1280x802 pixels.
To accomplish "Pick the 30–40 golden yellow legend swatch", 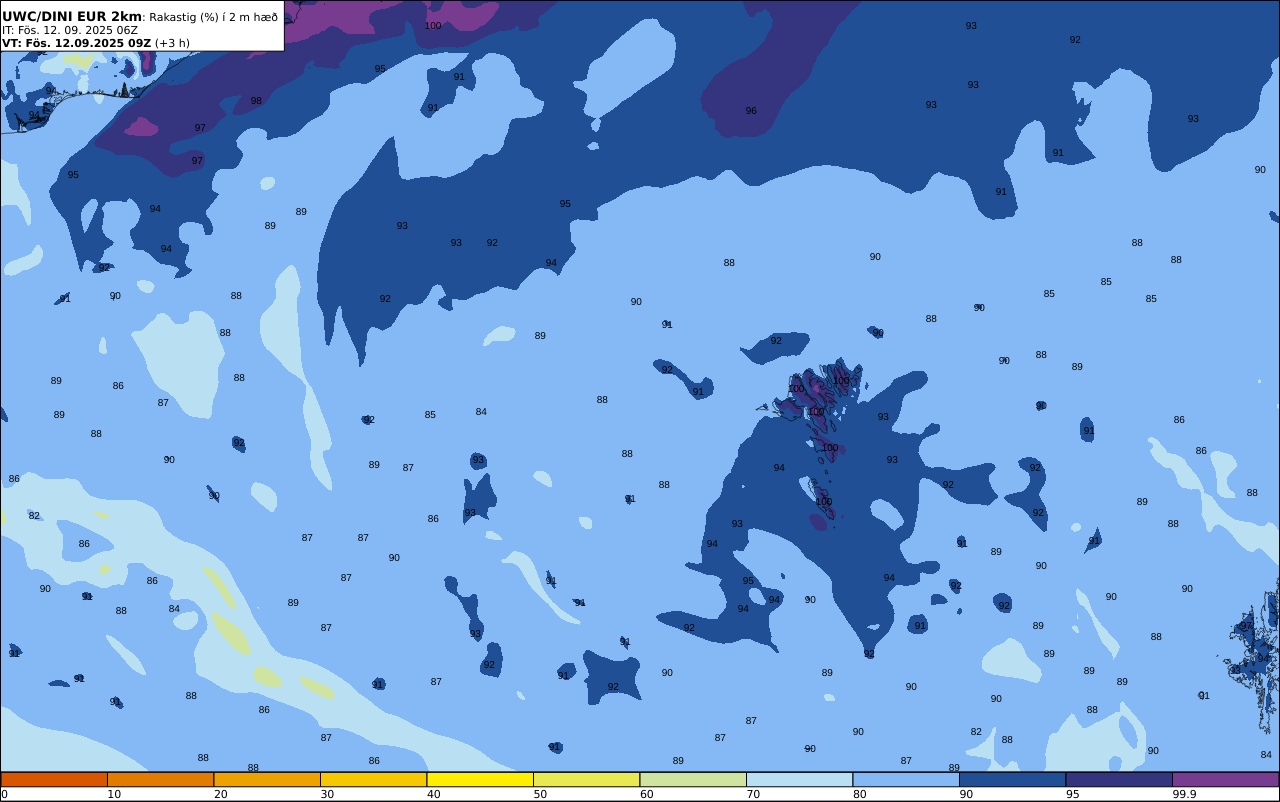I will point(373,779).
